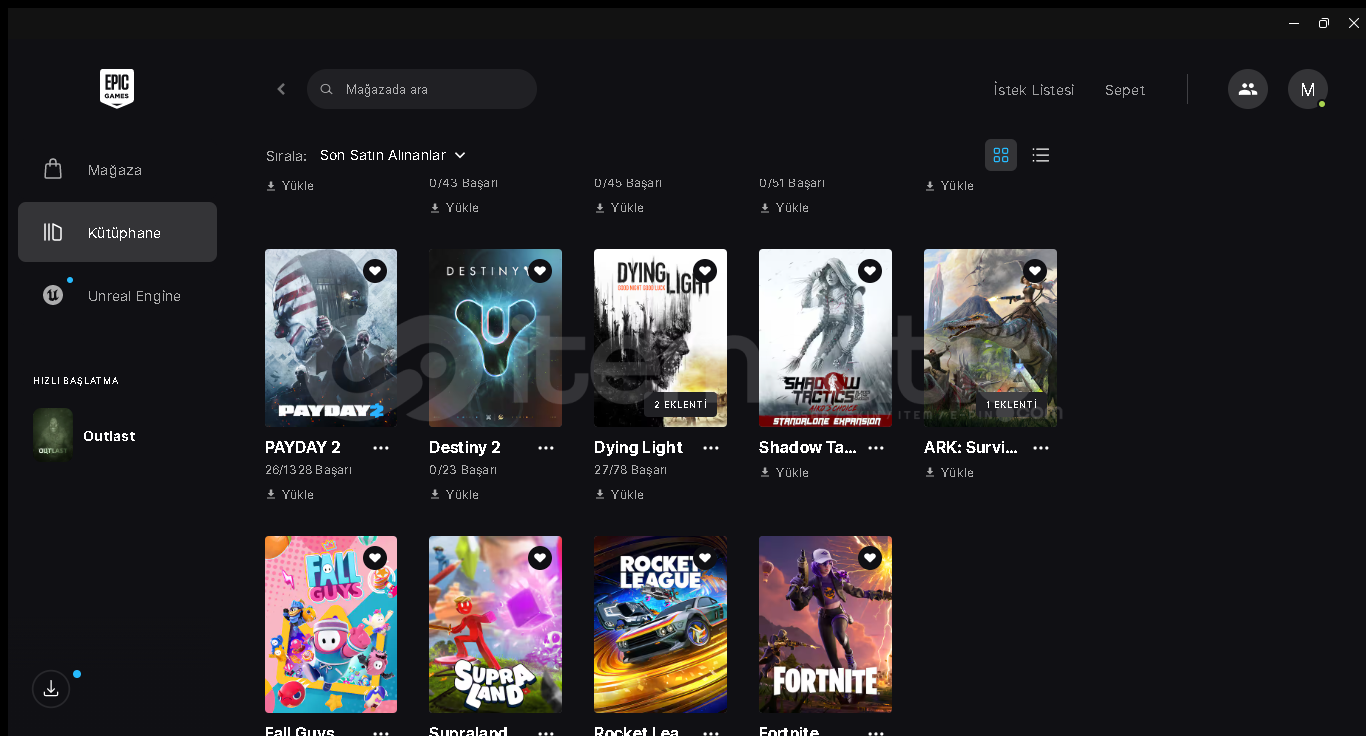Screen dimensions: 1366x736
Task: Toggle favorite heart on Destiny 2
Action: point(540,271)
